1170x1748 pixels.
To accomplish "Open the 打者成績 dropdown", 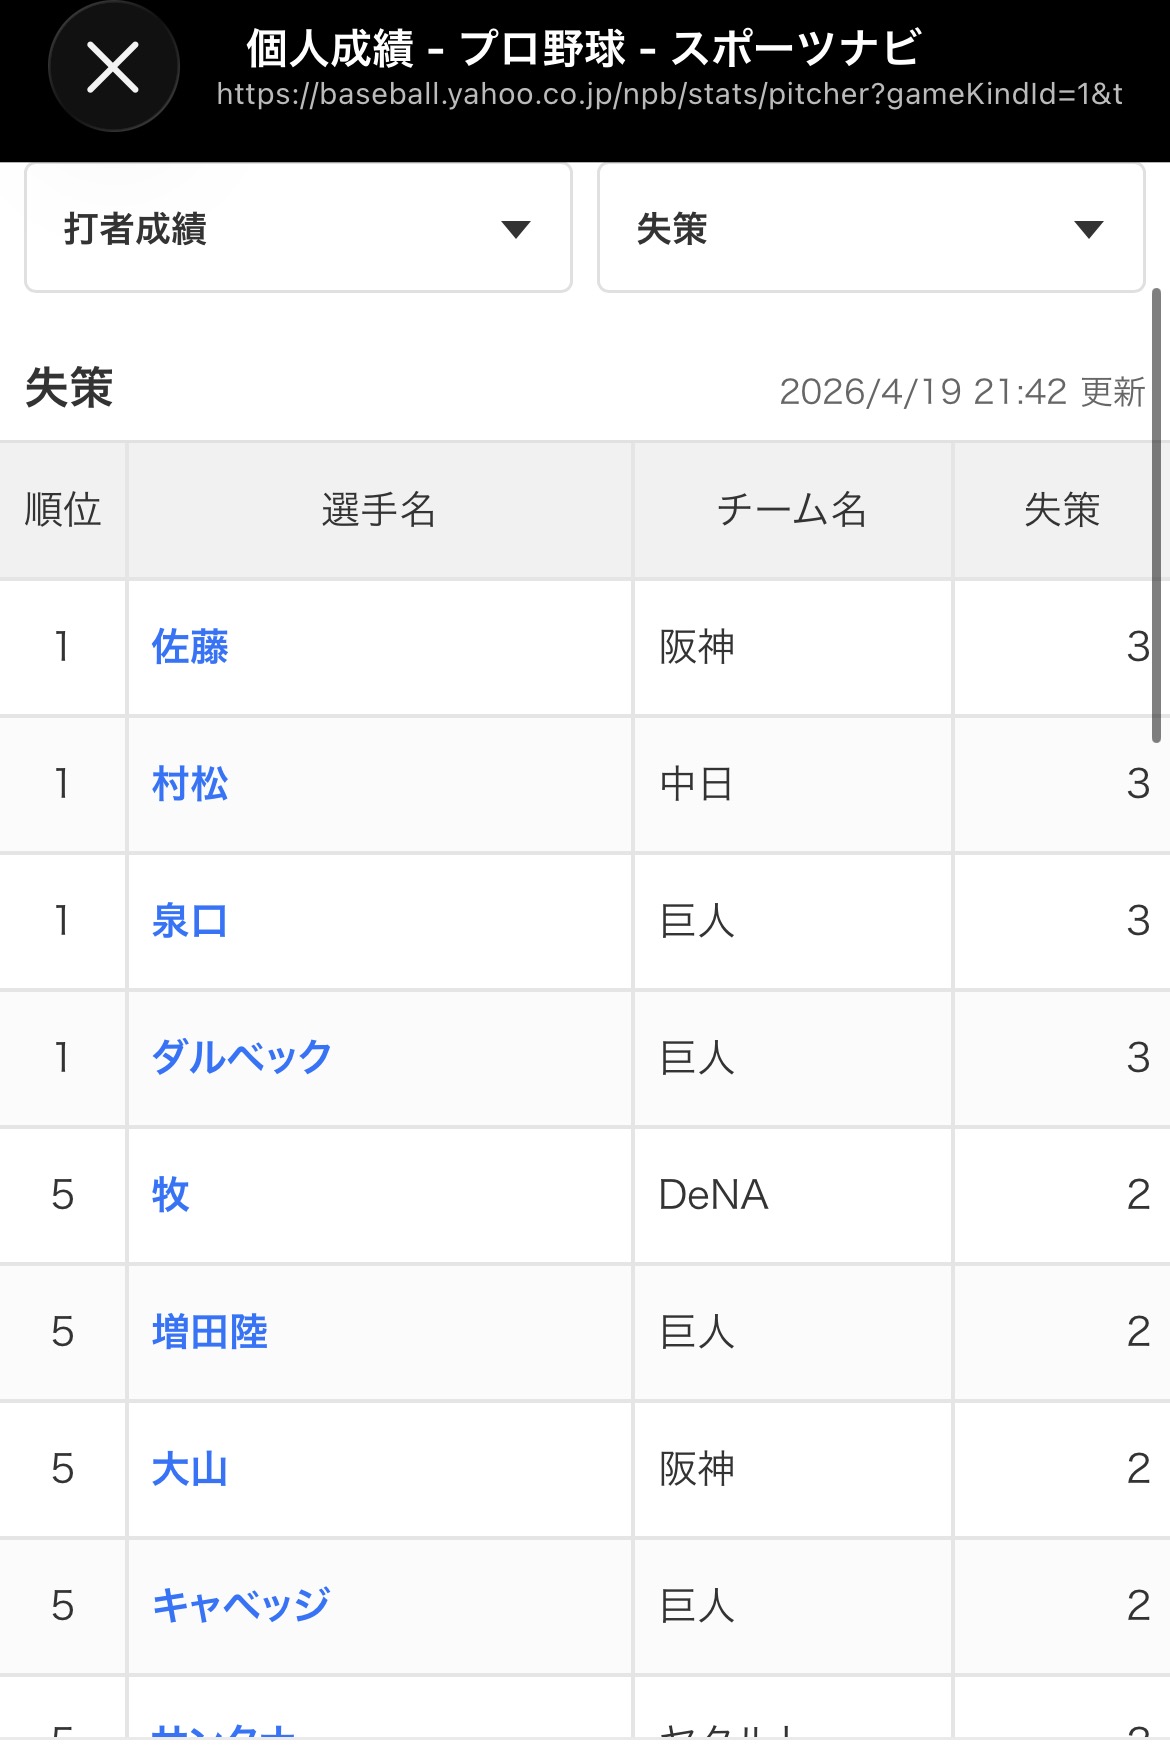I will pyautogui.click(x=298, y=229).
